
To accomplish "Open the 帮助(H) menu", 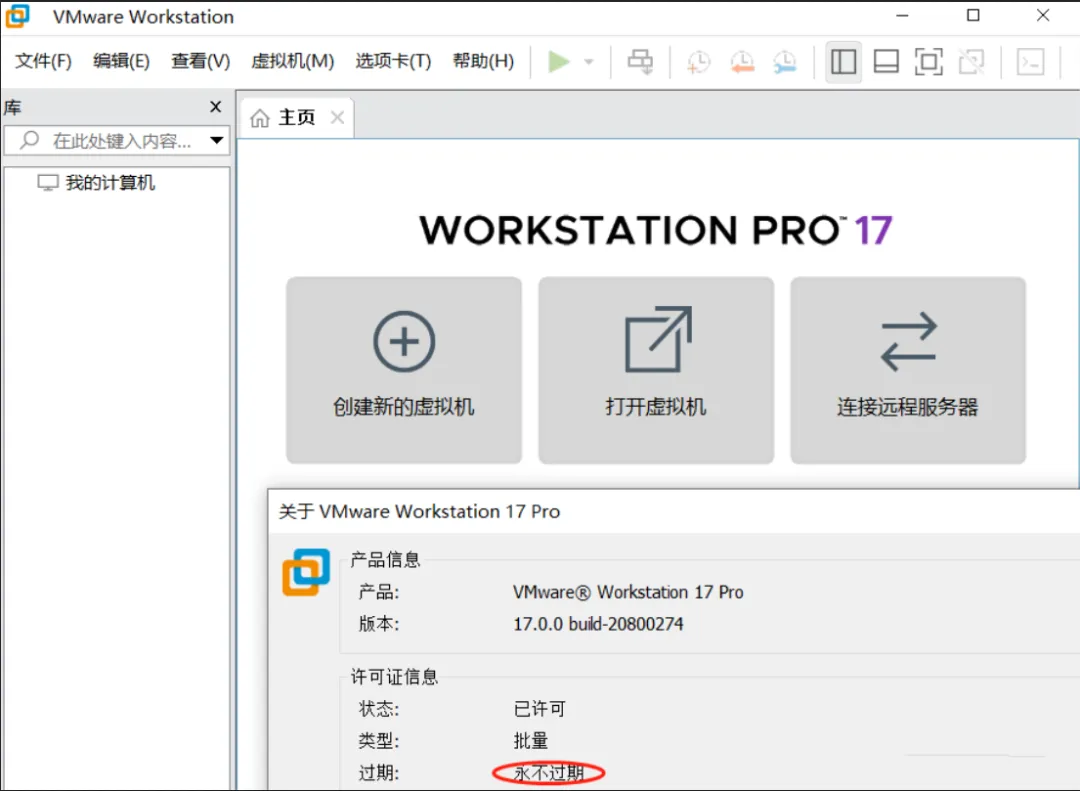I will (x=484, y=61).
